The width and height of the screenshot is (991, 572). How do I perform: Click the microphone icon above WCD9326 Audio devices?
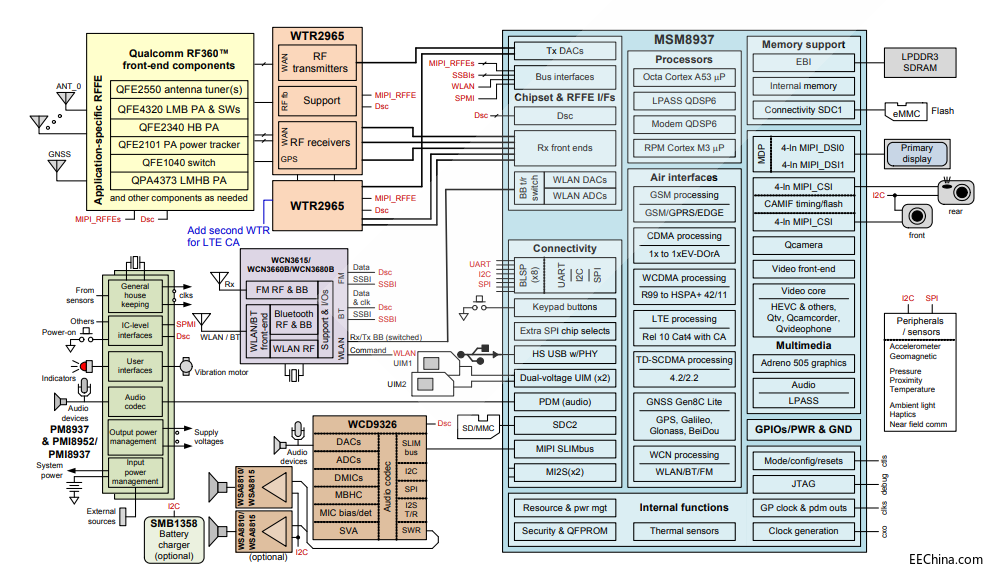pyautogui.click(x=295, y=431)
